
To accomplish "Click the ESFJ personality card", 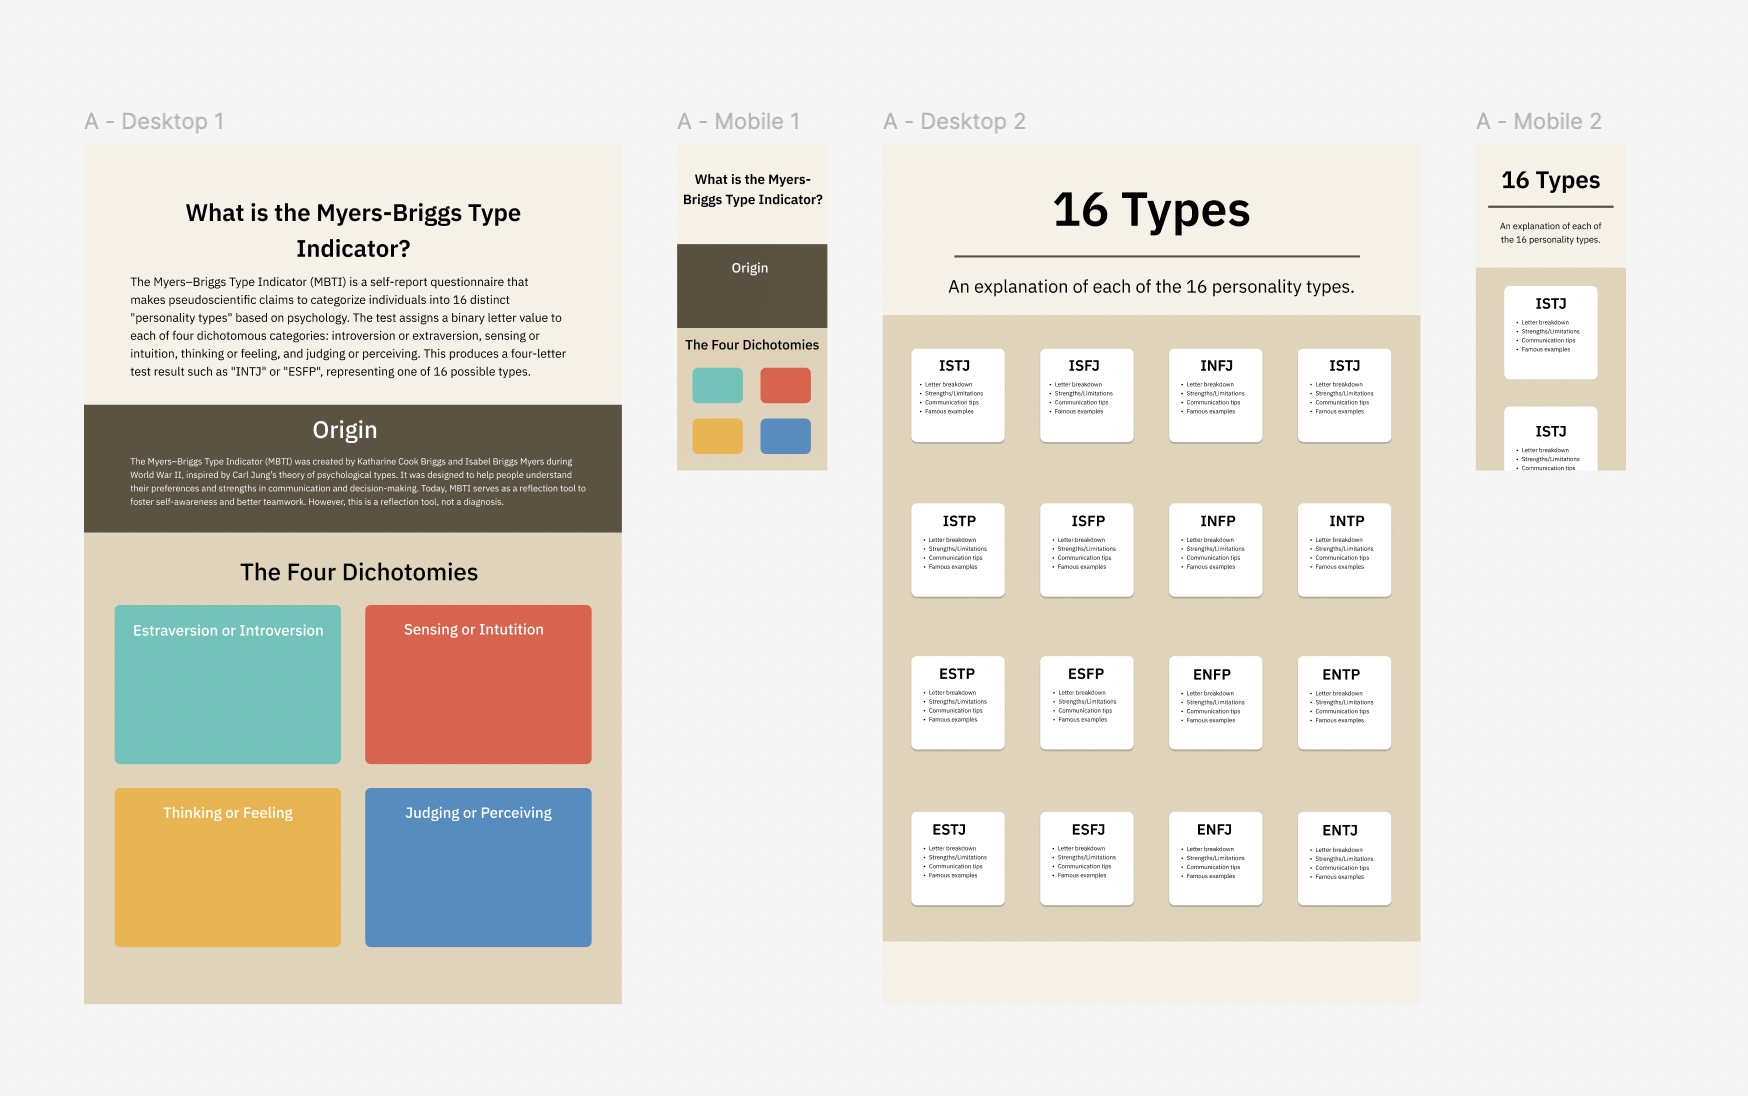I will coord(1086,858).
